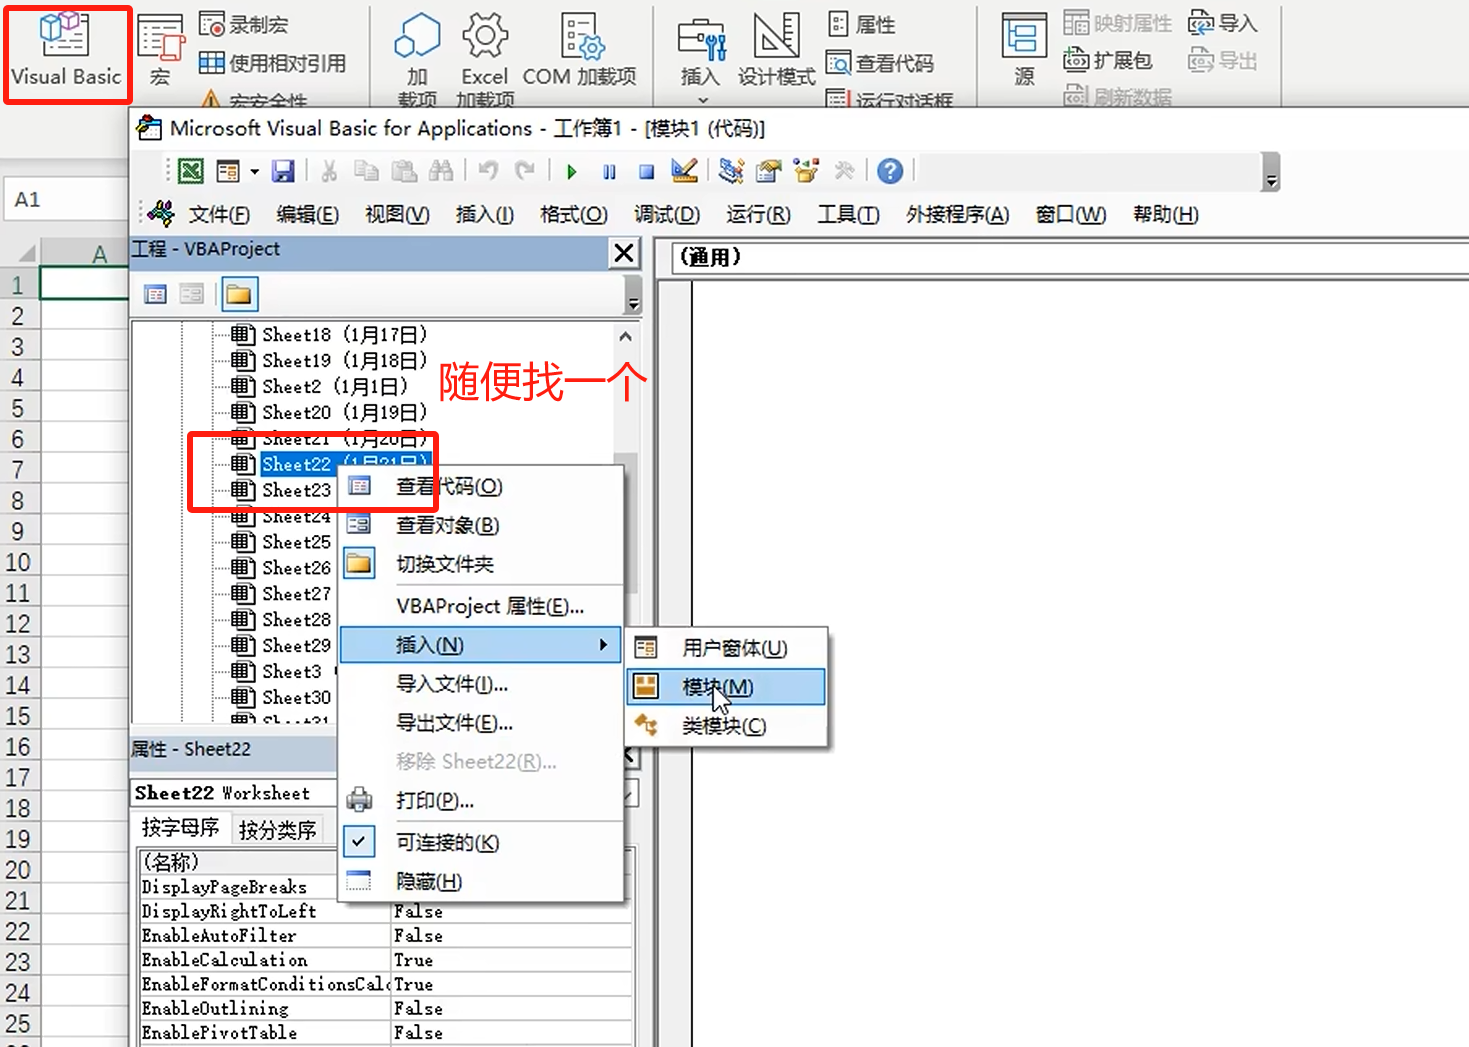Open Properties Window toolbar icon
1469x1047 pixels.
768,171
